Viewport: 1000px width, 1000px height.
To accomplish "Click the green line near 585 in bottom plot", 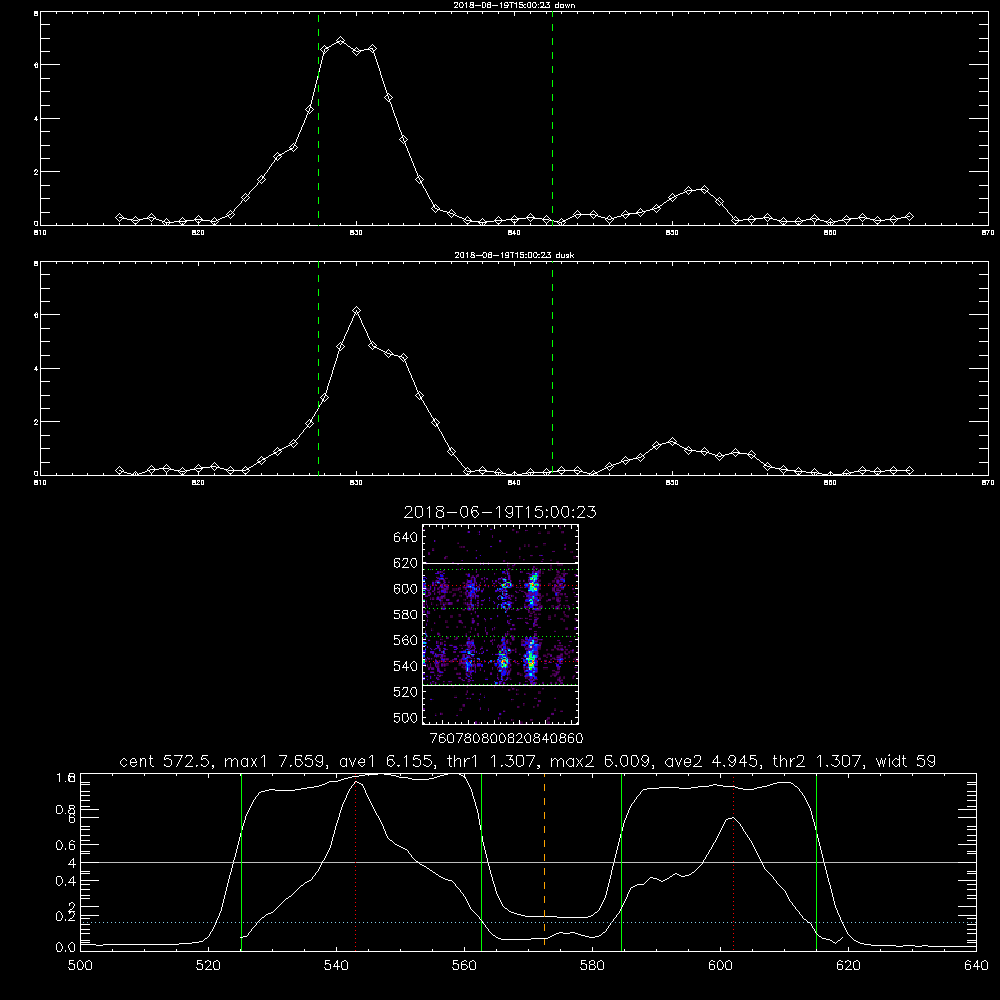I will click(621, 861).
